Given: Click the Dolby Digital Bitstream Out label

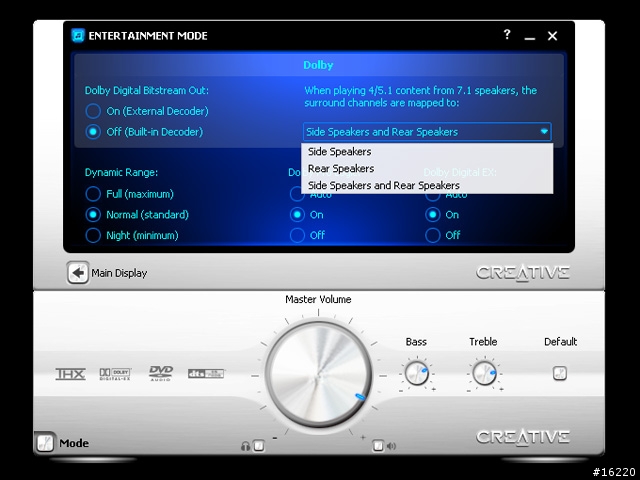Looking at the screenshot, I should pos(147,90).
